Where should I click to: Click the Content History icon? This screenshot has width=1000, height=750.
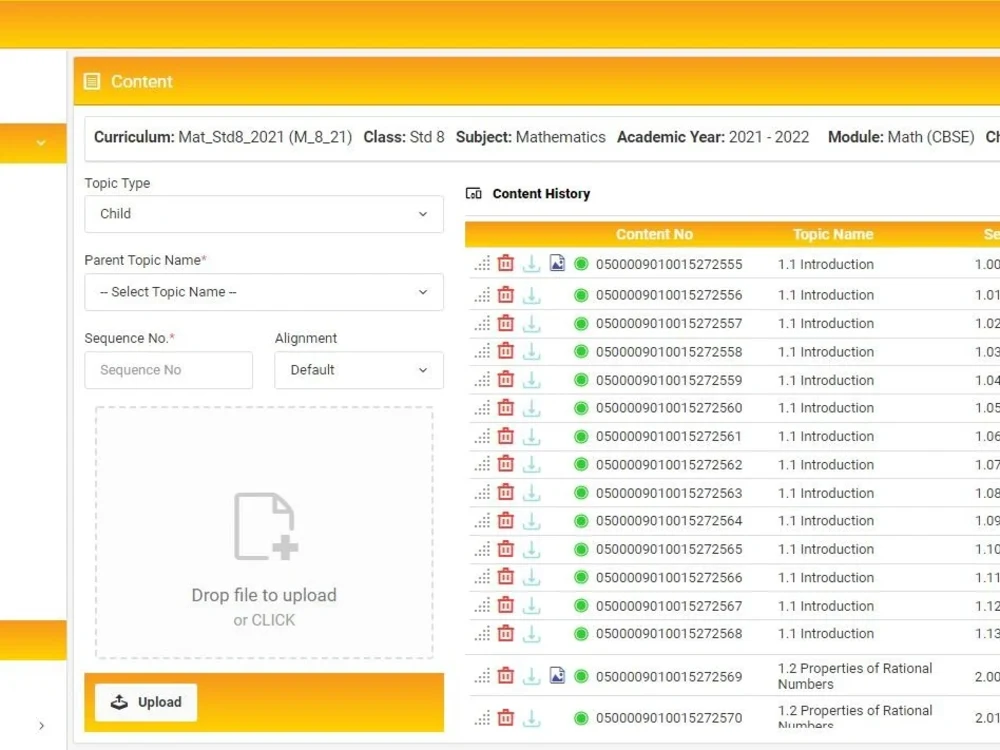tap(474, 193)
